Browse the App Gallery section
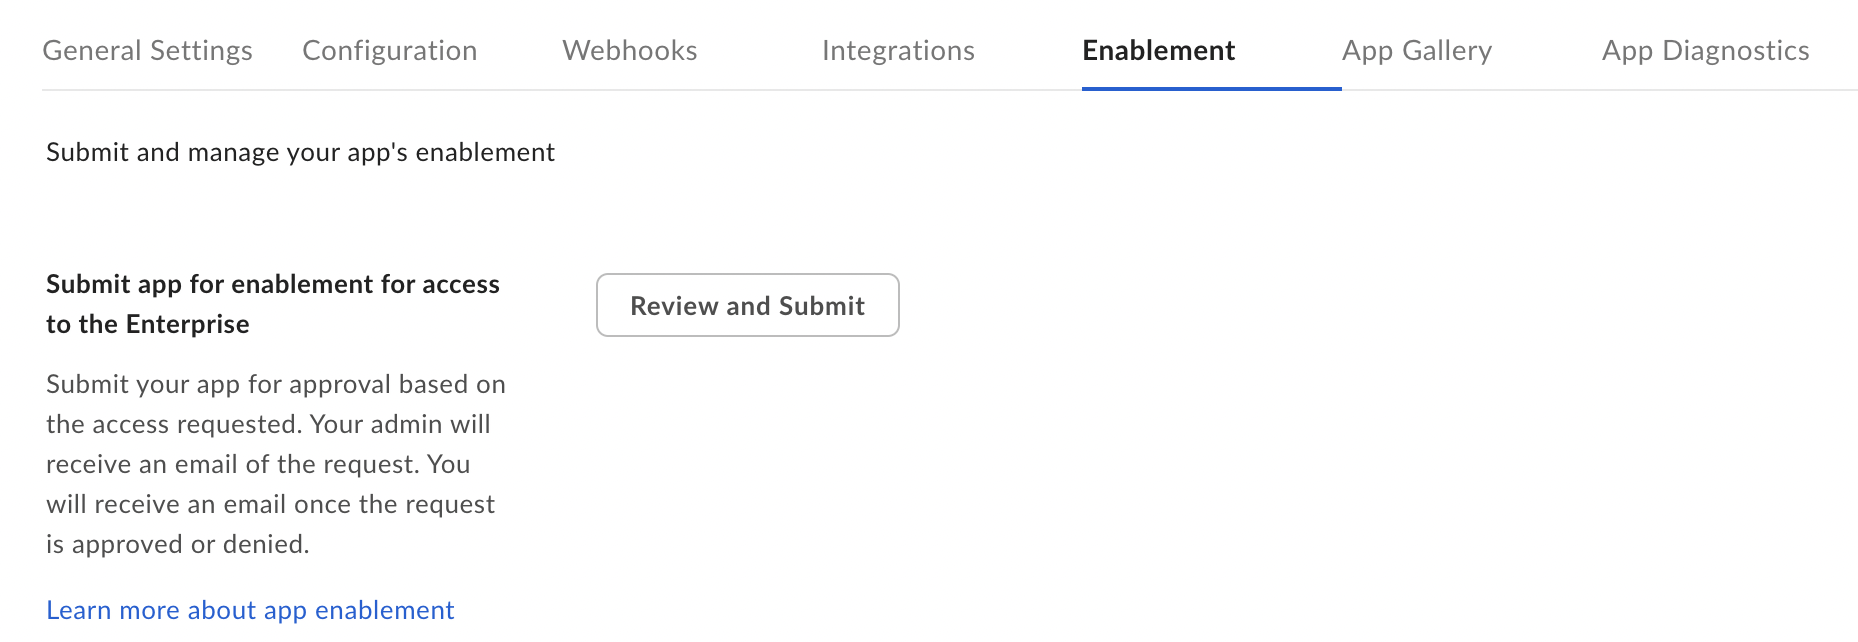 (x=1417, y=50)
